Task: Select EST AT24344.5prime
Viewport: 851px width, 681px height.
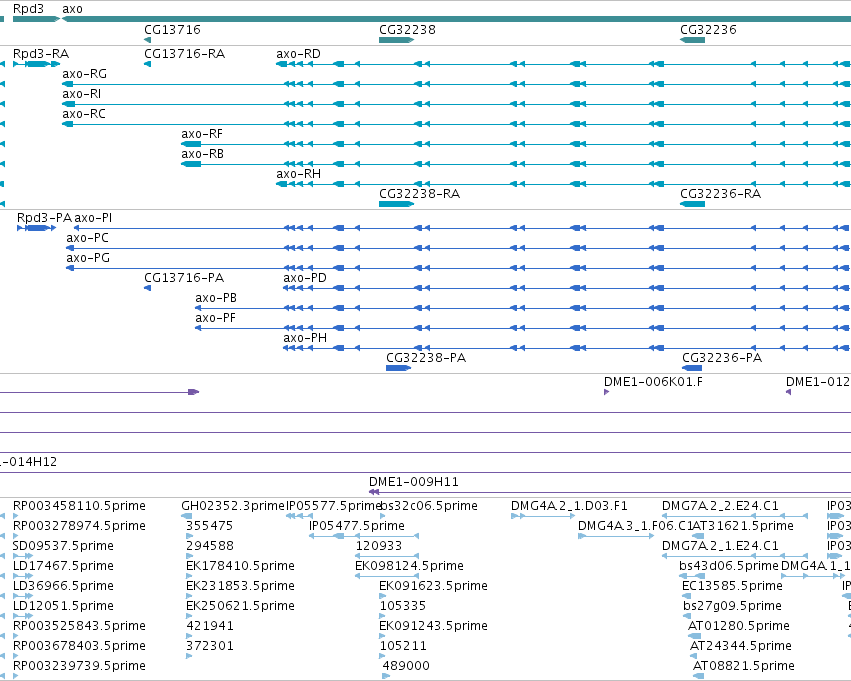Action: click(741, 646)
